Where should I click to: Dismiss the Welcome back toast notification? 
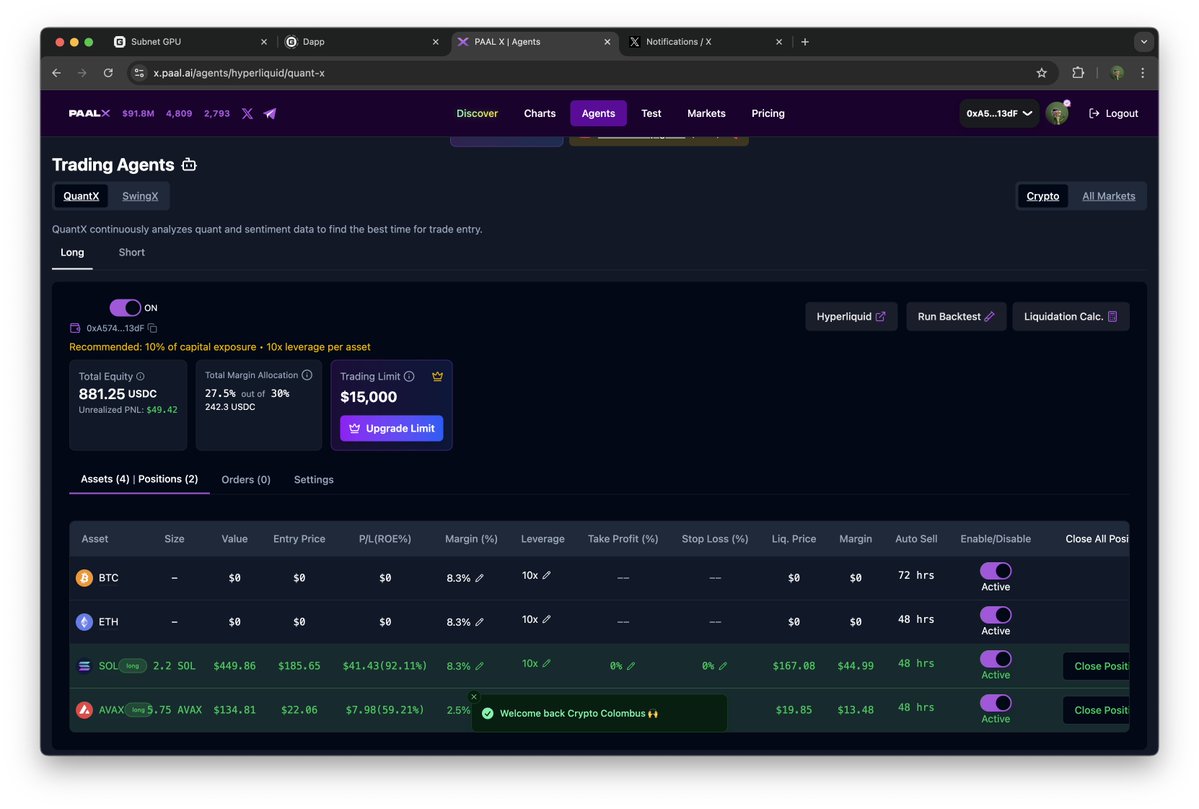pyautogui.click(x=474, y=697)
